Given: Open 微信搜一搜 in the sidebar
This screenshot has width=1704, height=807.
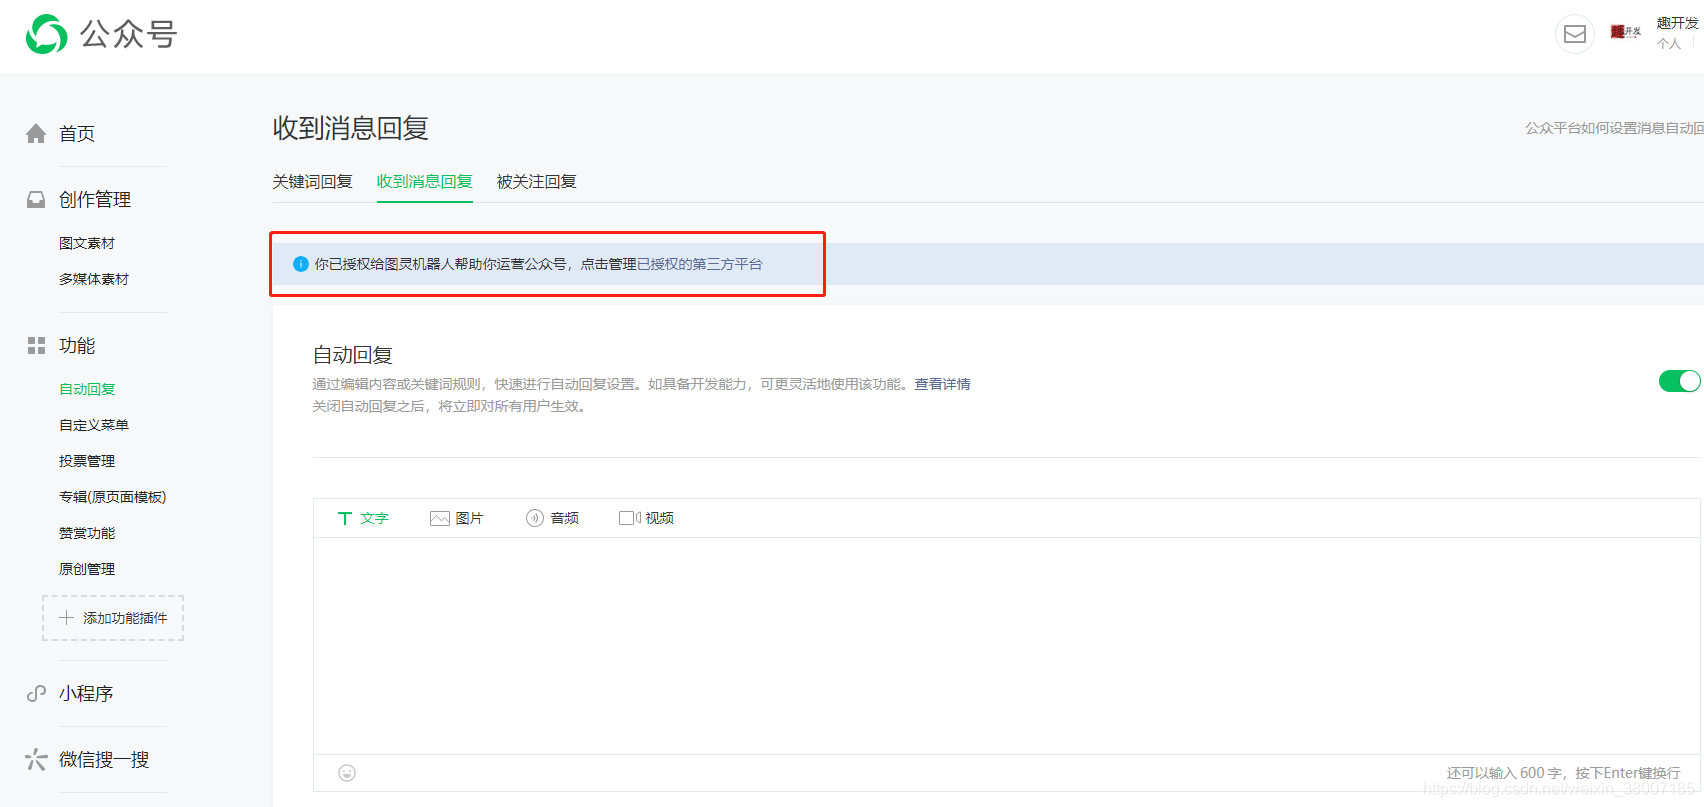Looking at the screenshot, I should (104, 760).
